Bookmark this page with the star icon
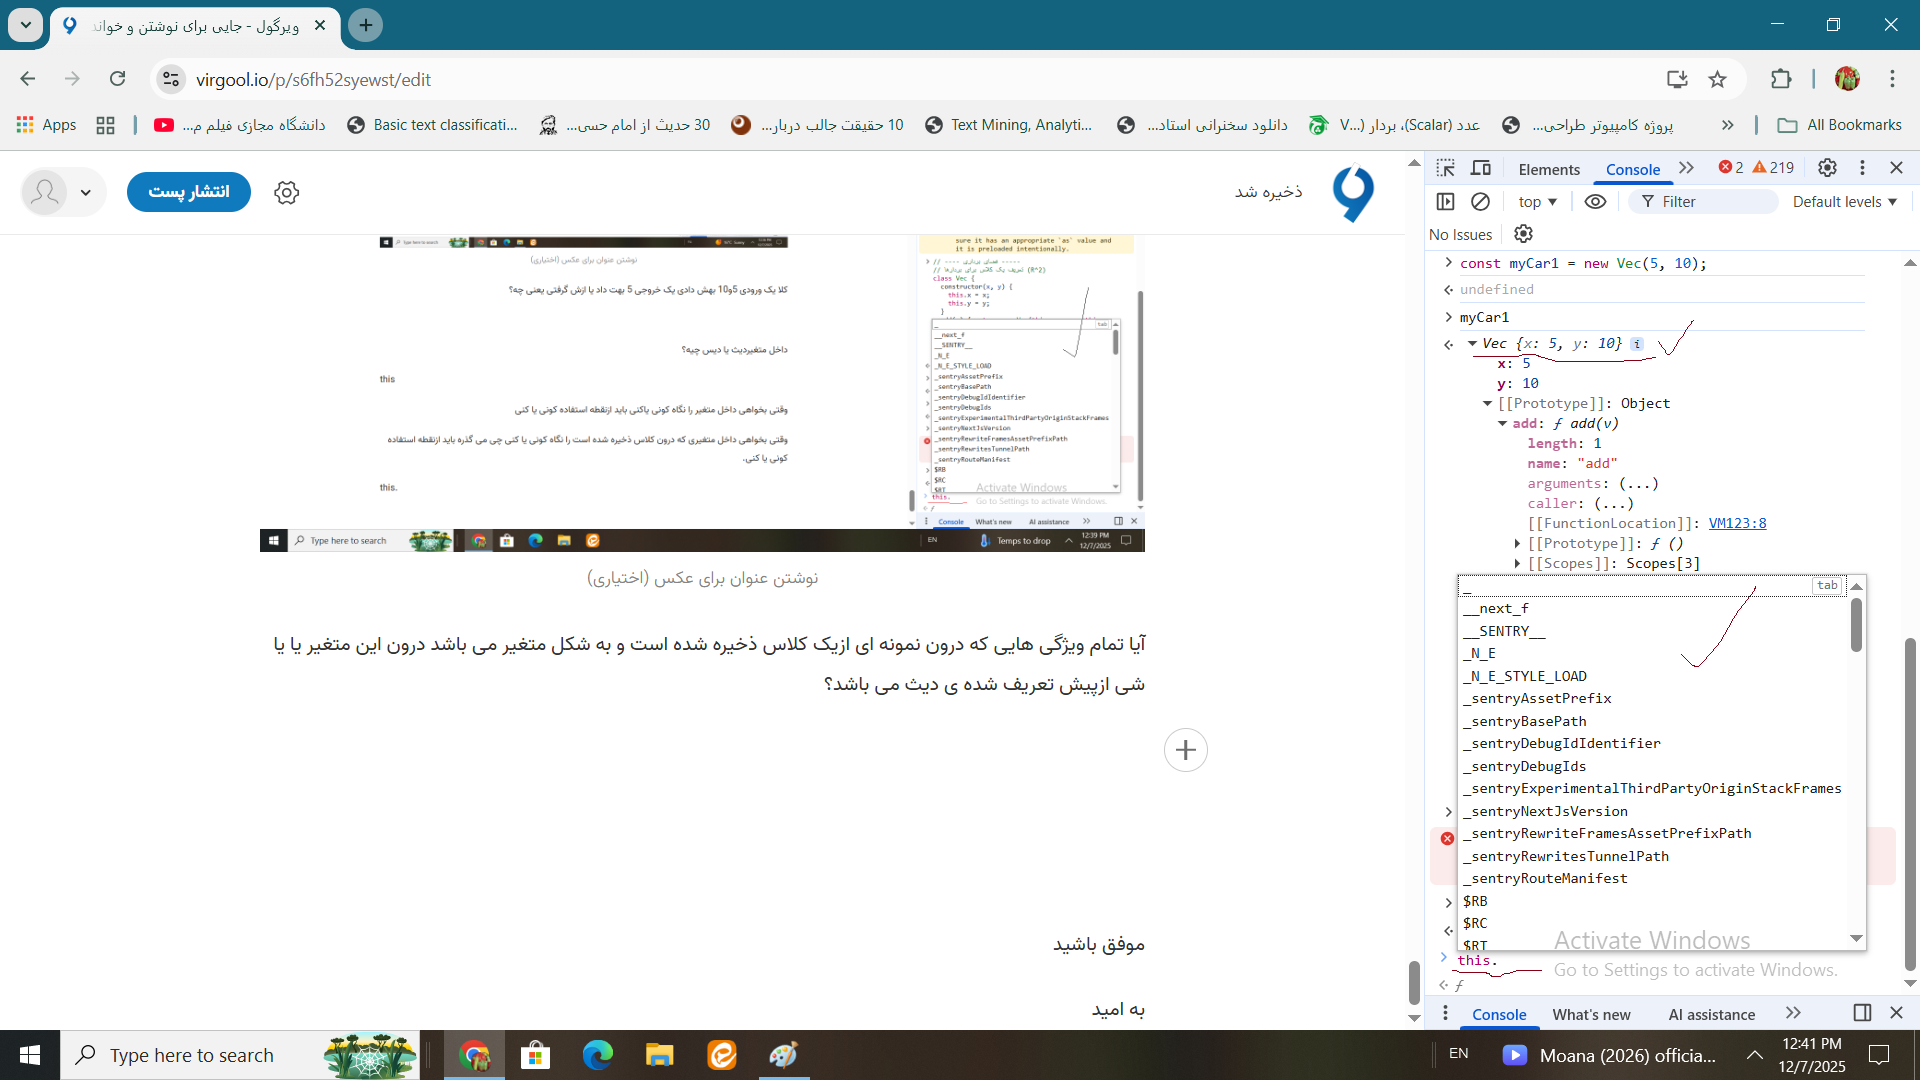This screenshot has height=1080, width=1920. pyautogui.click(x=1717, y=79)
